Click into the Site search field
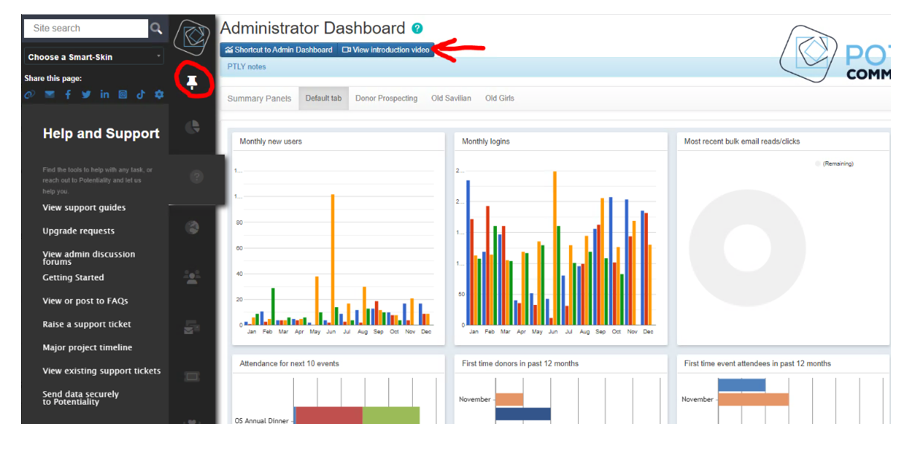The width and height of the screenshot is (918, 457). coord(85,29)
